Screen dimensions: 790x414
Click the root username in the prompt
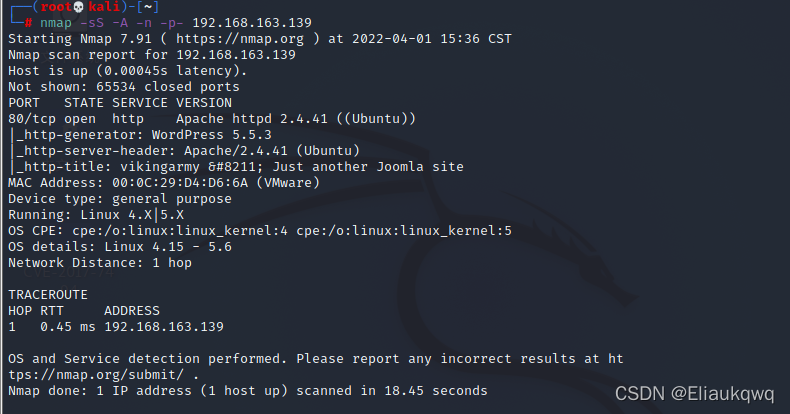tap(56, 7)
